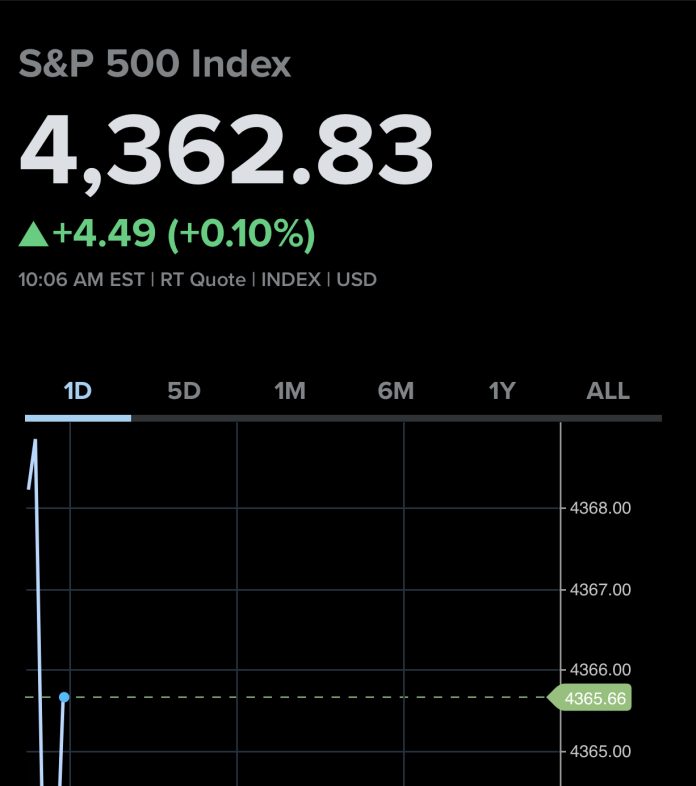The height and width of the screenshot is (786, 696).
Task: Click the 4367.00 axis label
Action: [x=600, y=590]
